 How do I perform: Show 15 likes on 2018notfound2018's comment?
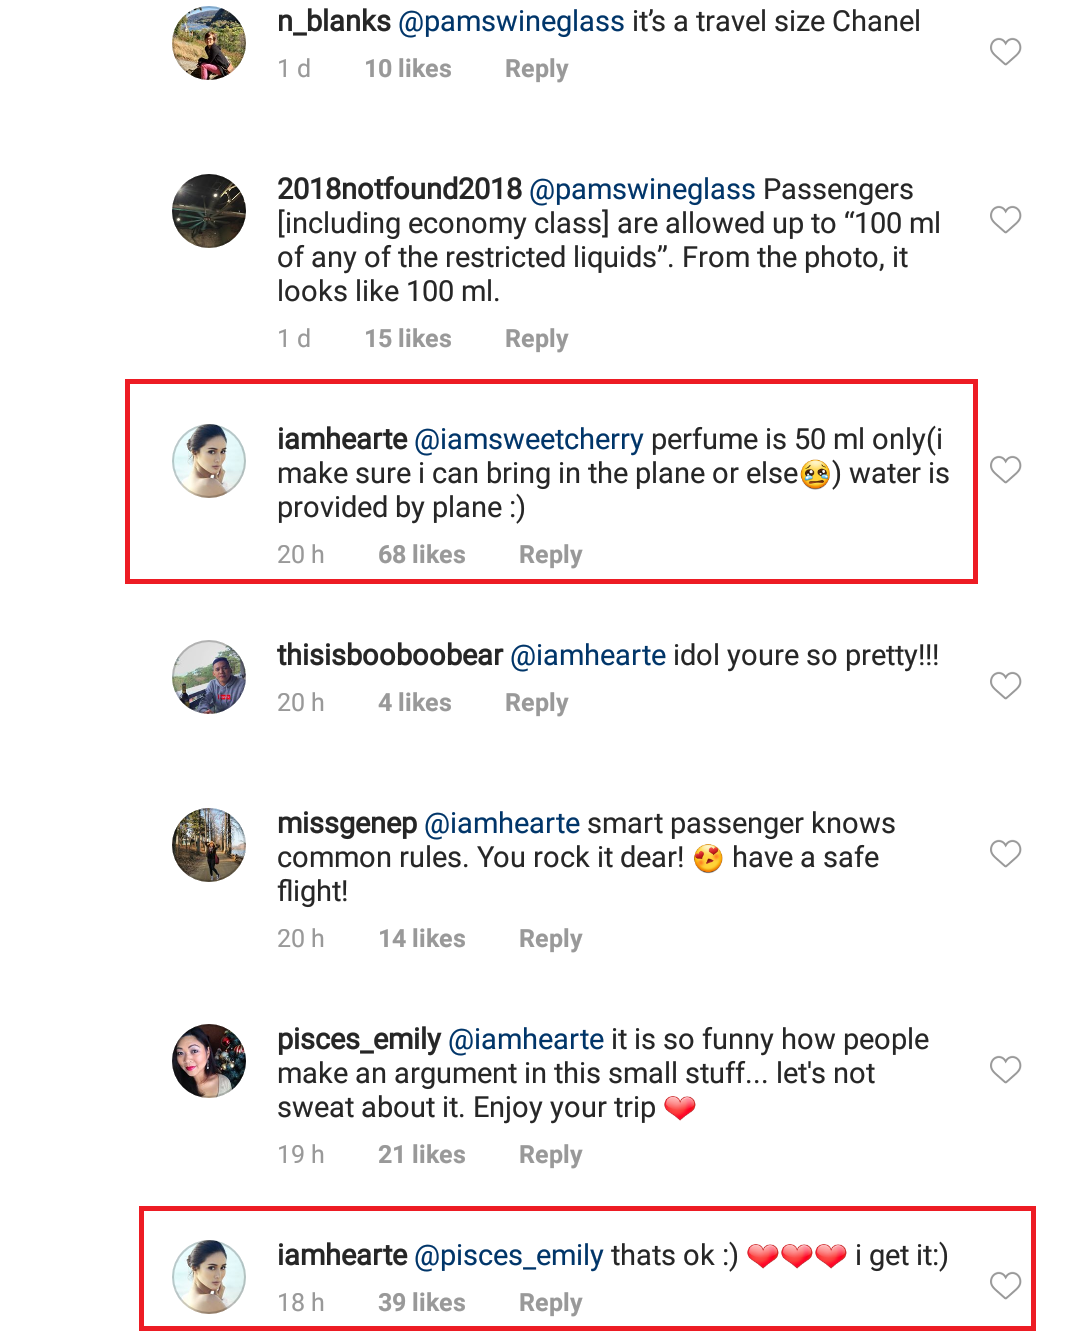407,339
